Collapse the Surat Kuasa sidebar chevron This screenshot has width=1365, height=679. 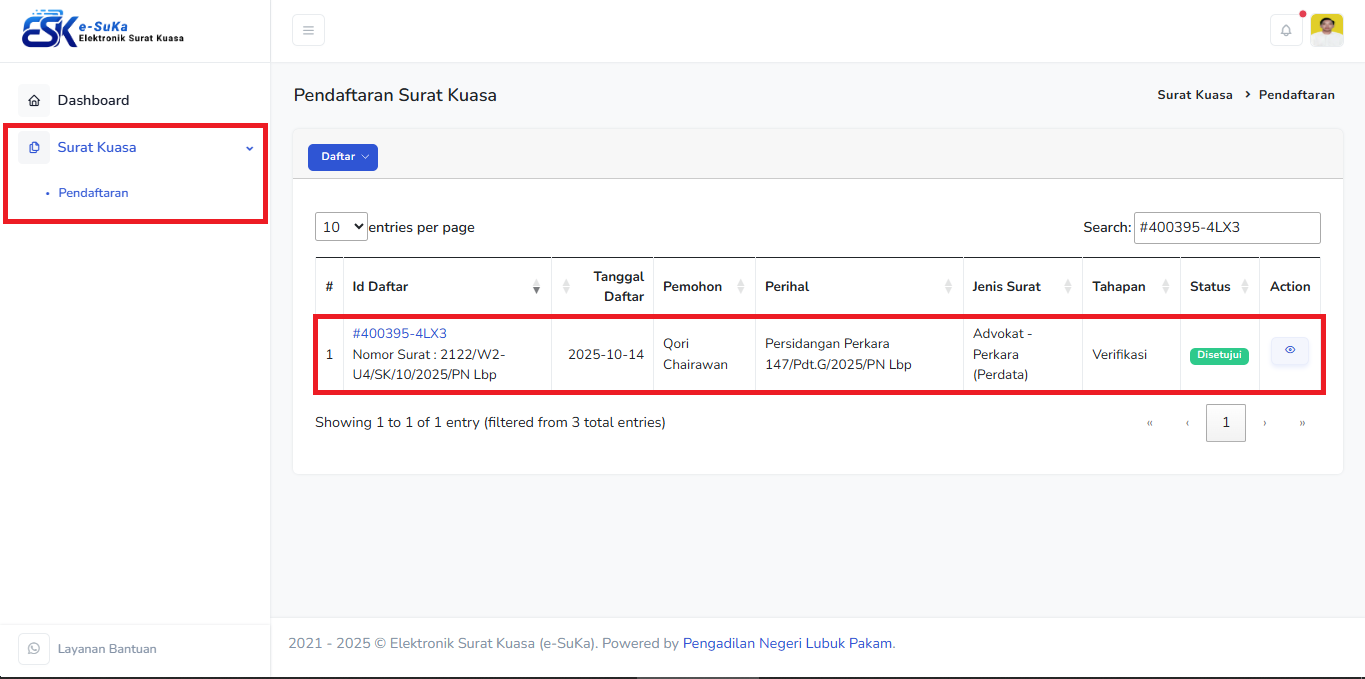point(249,148)
